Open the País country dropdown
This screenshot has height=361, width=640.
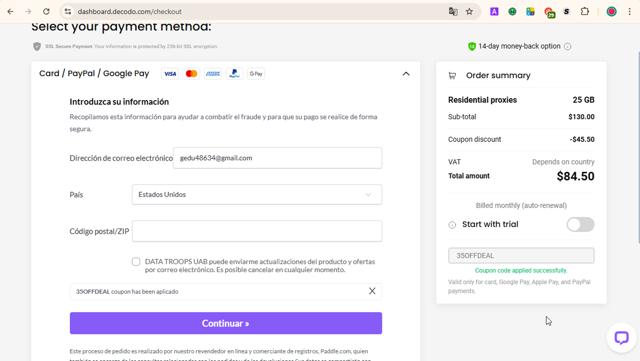257,194
